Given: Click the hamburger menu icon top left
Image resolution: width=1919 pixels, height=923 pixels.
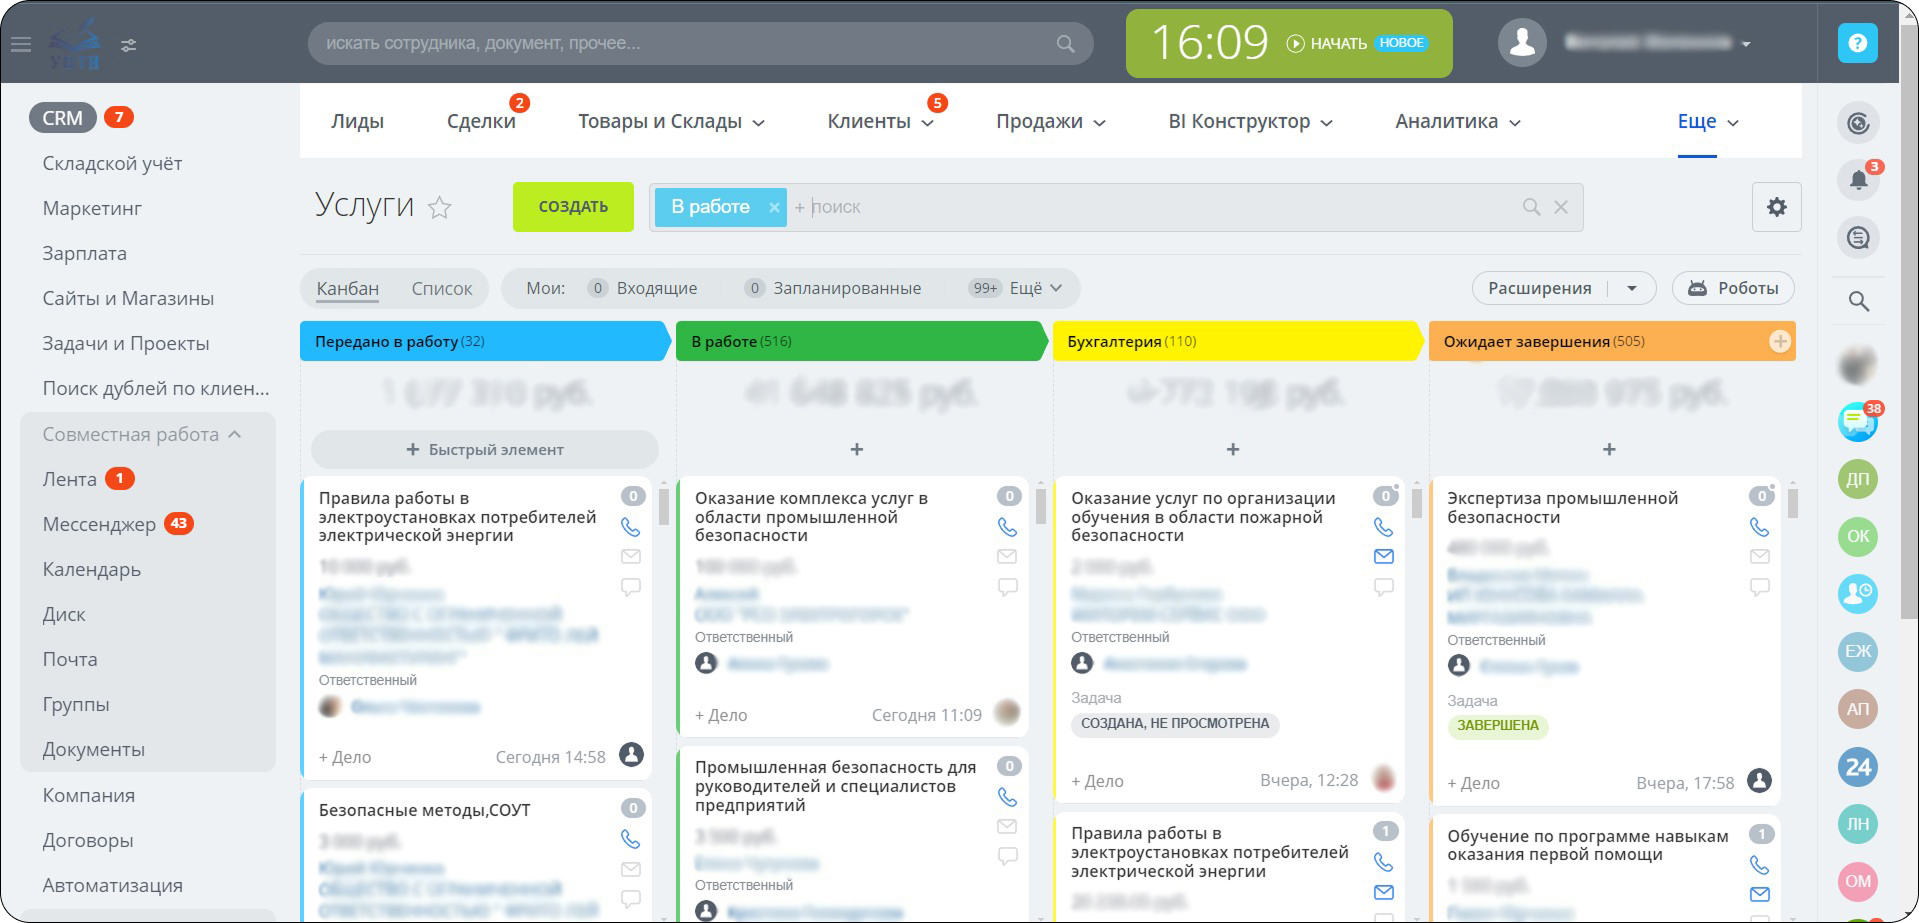Looking at the screenshot, I should pos(20,43).
